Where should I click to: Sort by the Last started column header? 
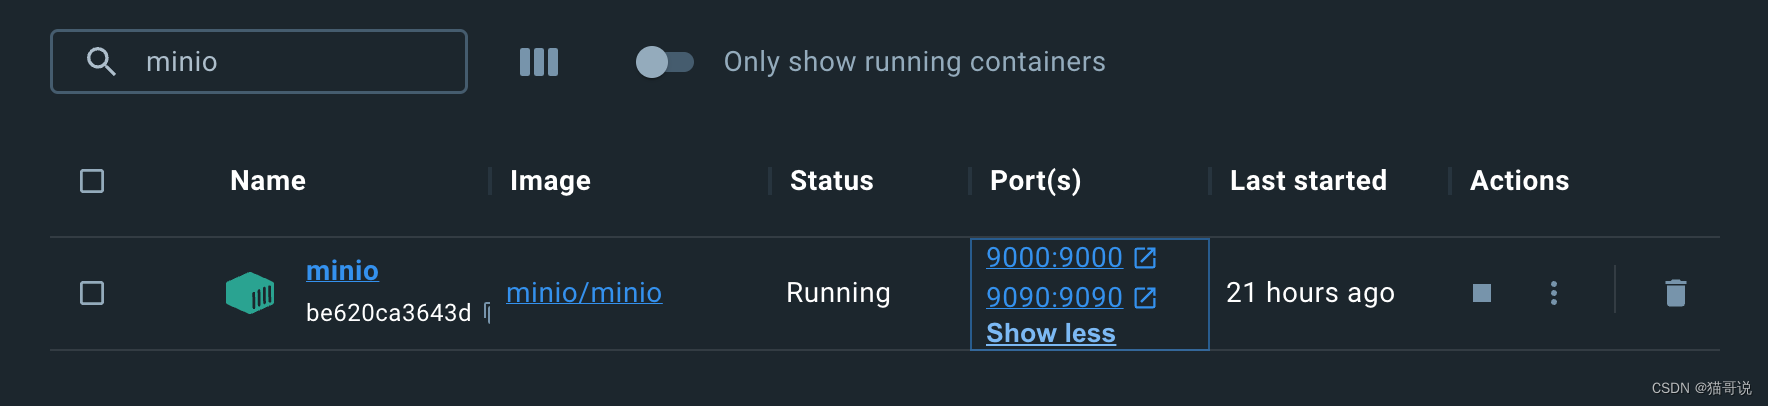(x=1308, y=181)
